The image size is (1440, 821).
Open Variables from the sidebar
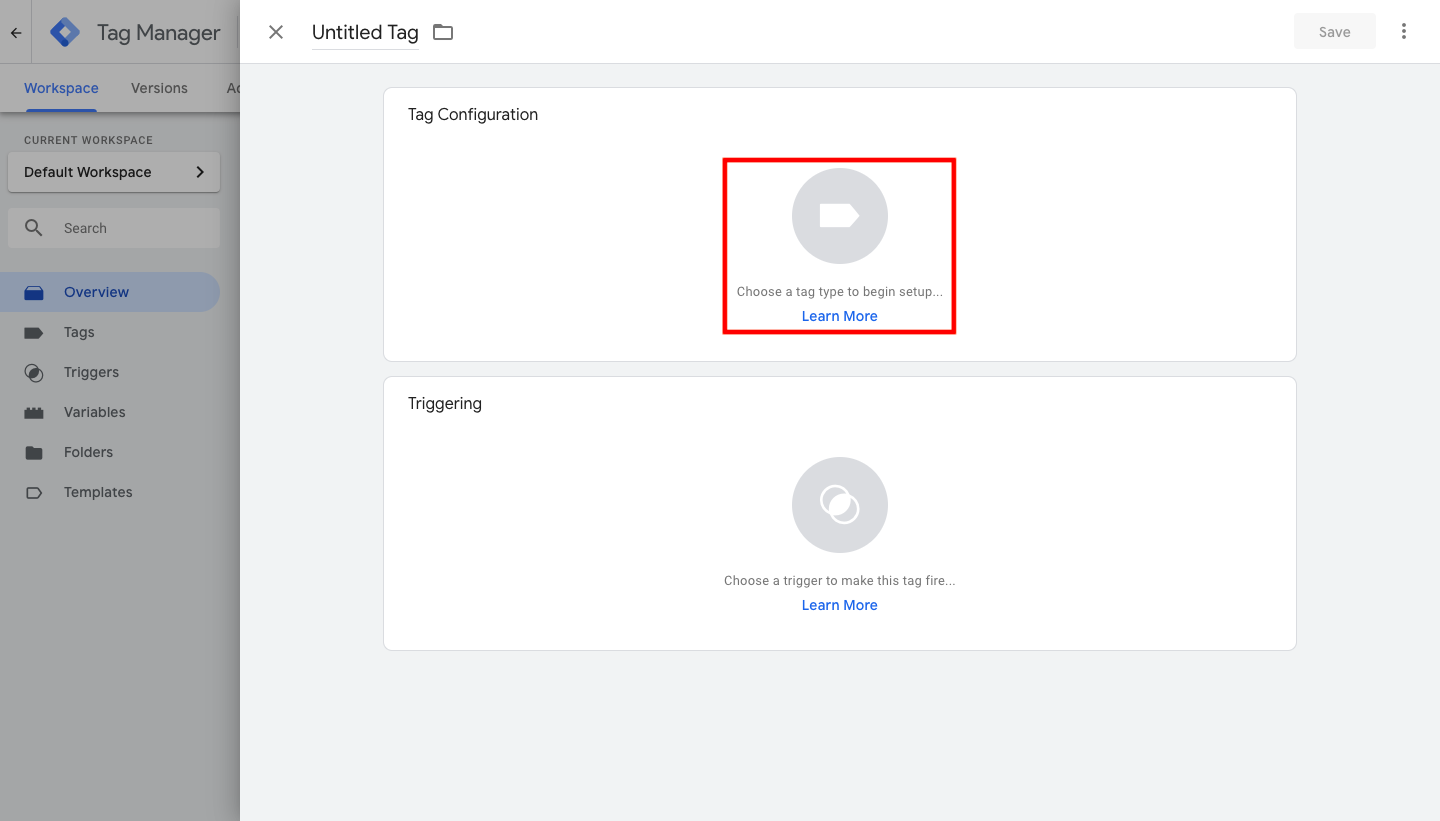[x=33, y=412]
